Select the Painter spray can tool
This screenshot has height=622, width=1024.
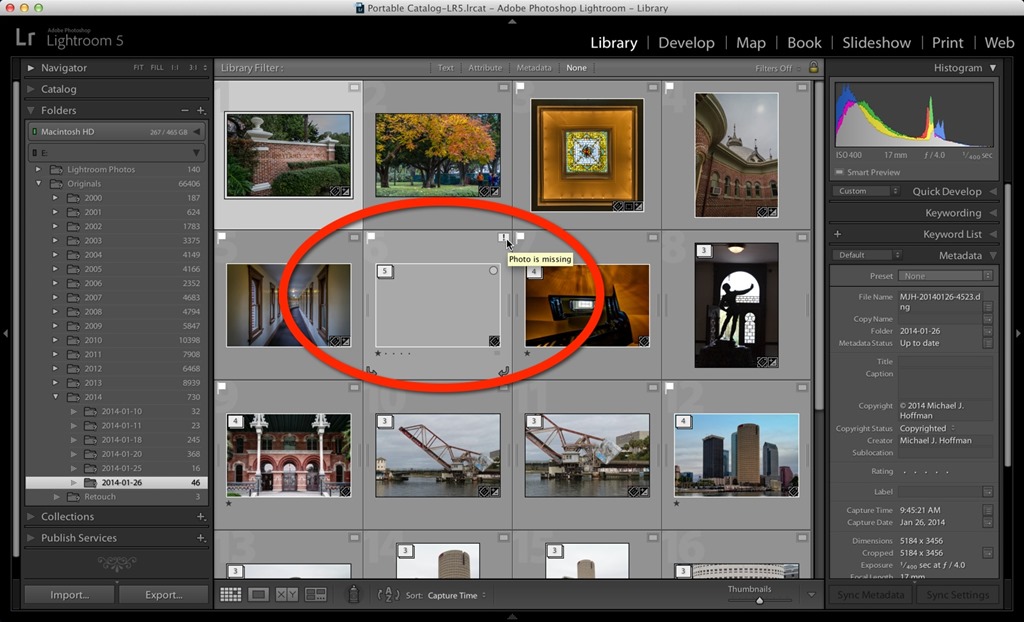tap(353, 594)
